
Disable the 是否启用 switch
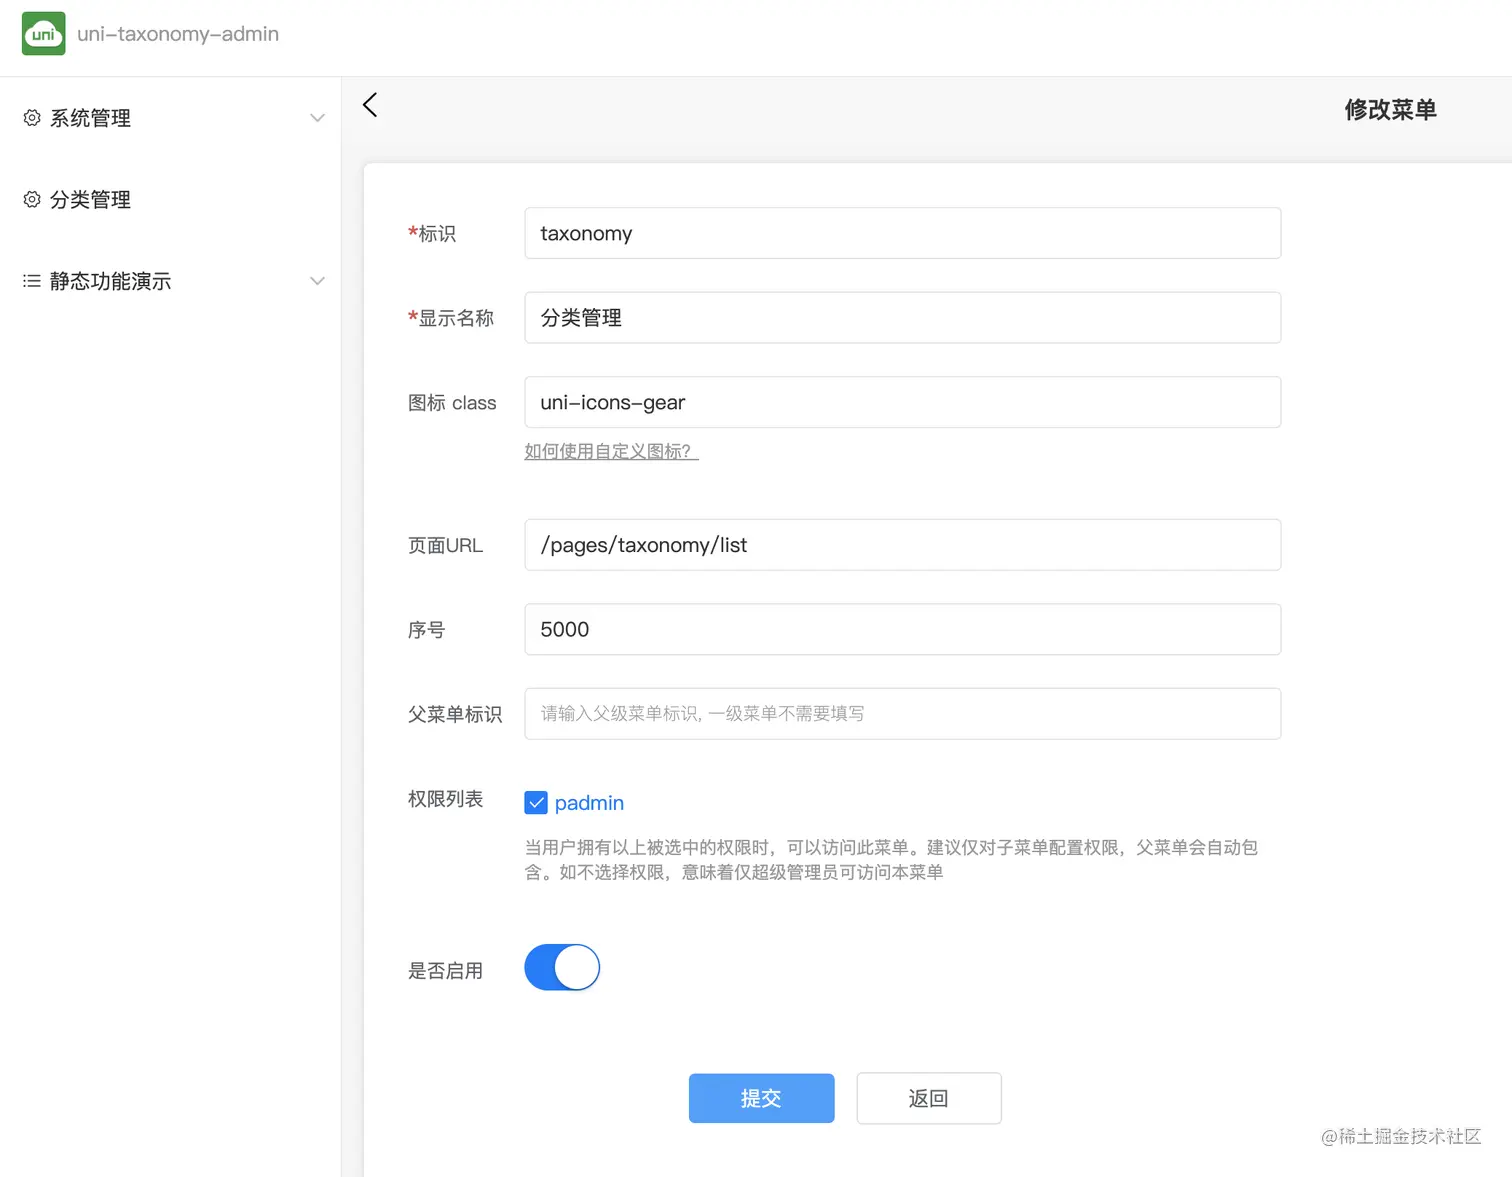tap(561, 967)
